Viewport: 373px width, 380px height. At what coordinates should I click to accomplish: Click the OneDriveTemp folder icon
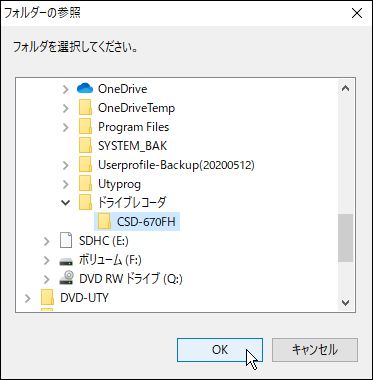(85, 108)
